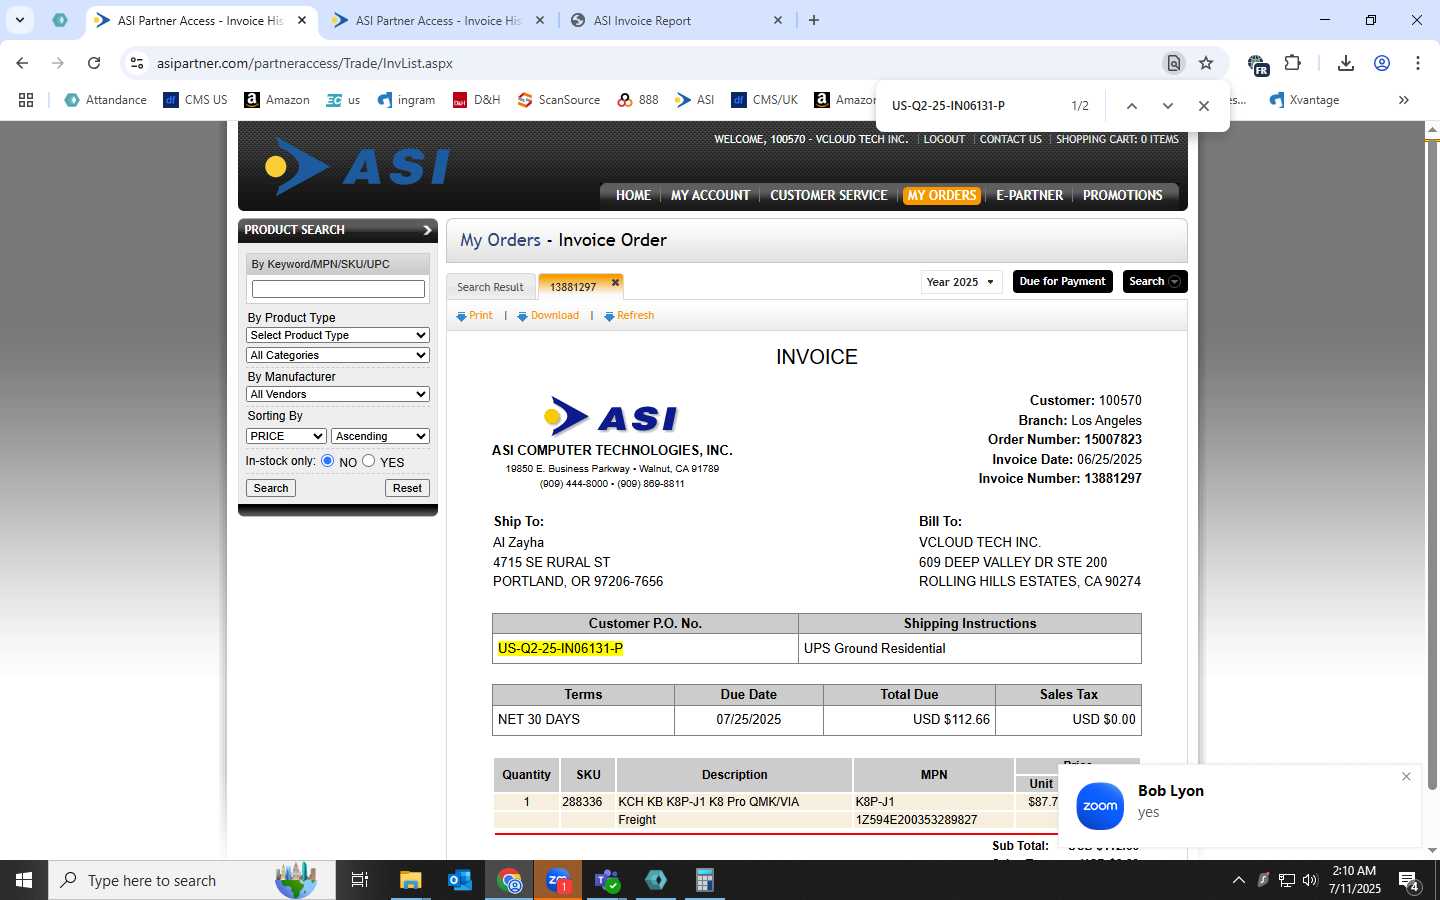Open the MY ORDERS menu
Viewport: 1440px width, 900px height.
point(941,196)
